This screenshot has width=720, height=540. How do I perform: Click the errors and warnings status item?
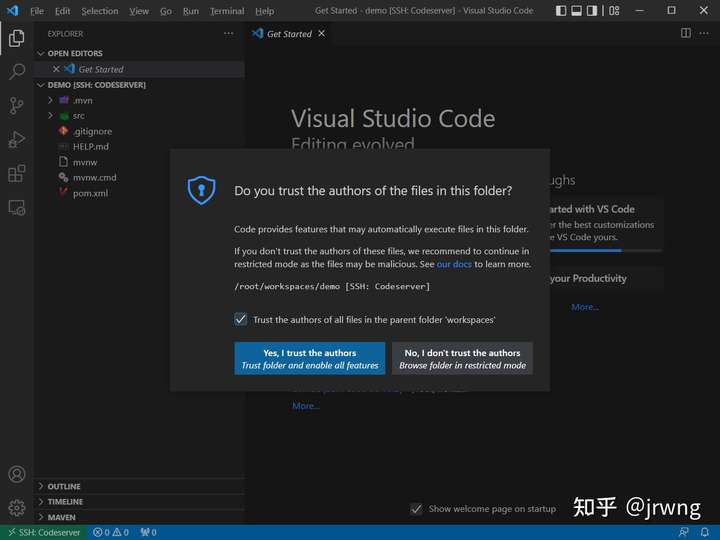click(x=111, y=532)
